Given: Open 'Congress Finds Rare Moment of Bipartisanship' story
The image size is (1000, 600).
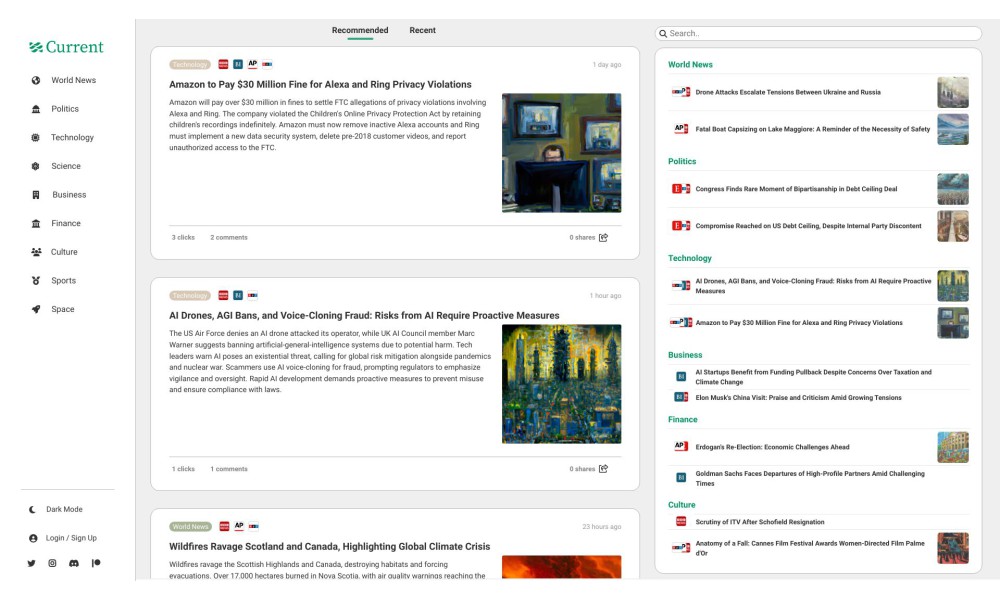Looking at the screenshot, I should tap(796, 189).
